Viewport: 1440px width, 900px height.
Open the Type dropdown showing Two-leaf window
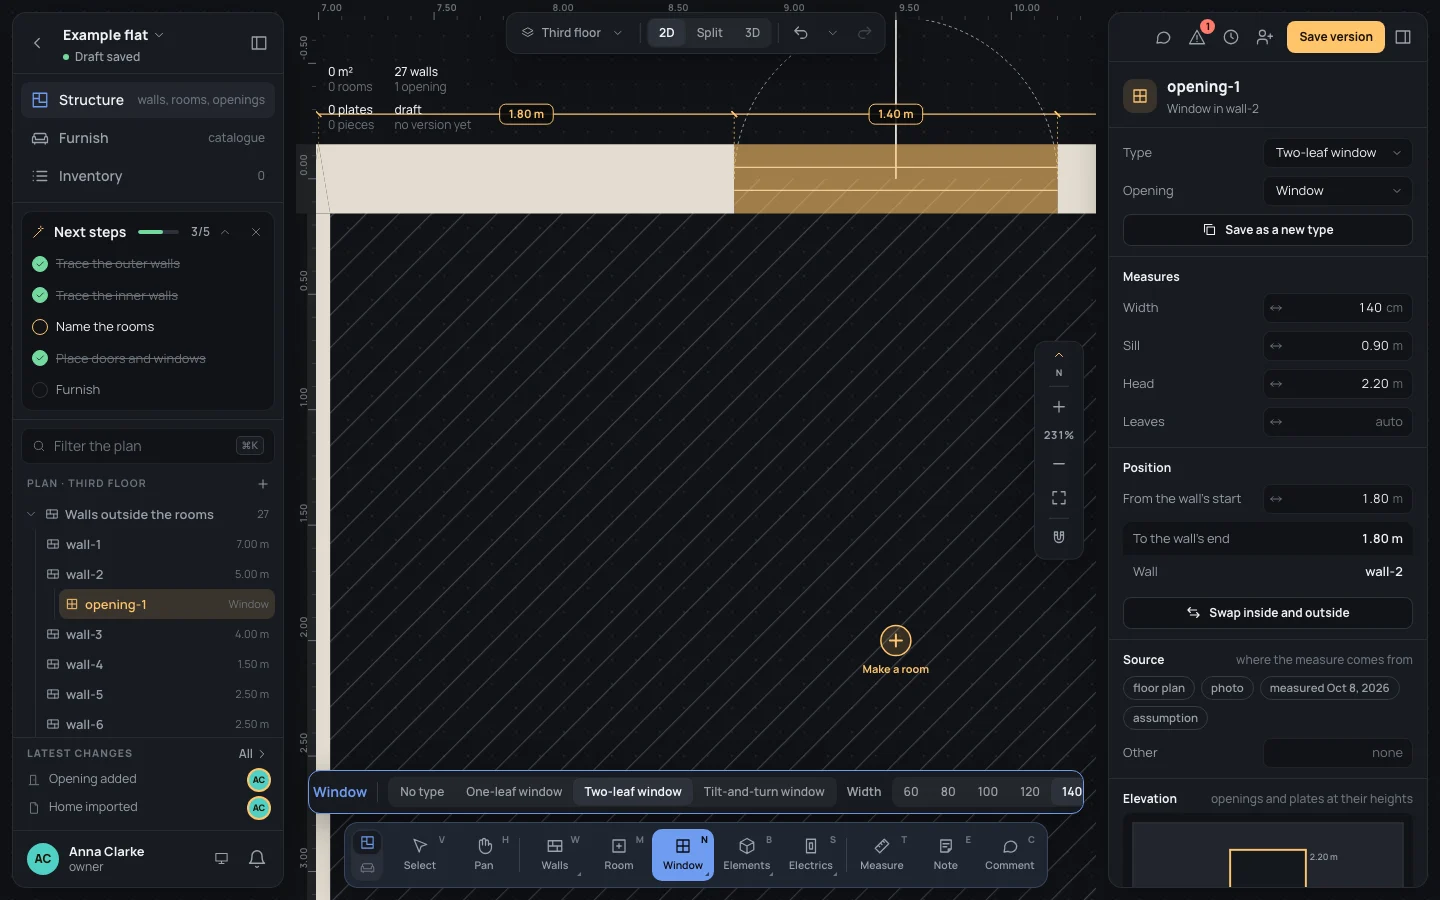click(x=1338, y=153)
